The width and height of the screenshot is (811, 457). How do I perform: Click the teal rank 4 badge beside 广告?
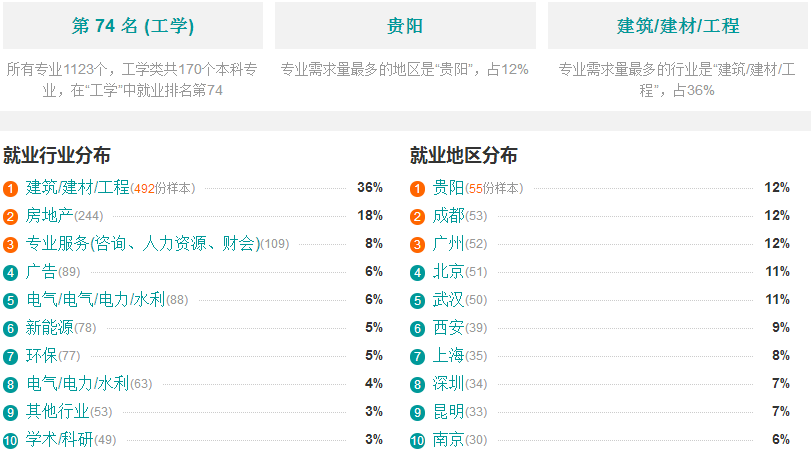click(10, 272)
